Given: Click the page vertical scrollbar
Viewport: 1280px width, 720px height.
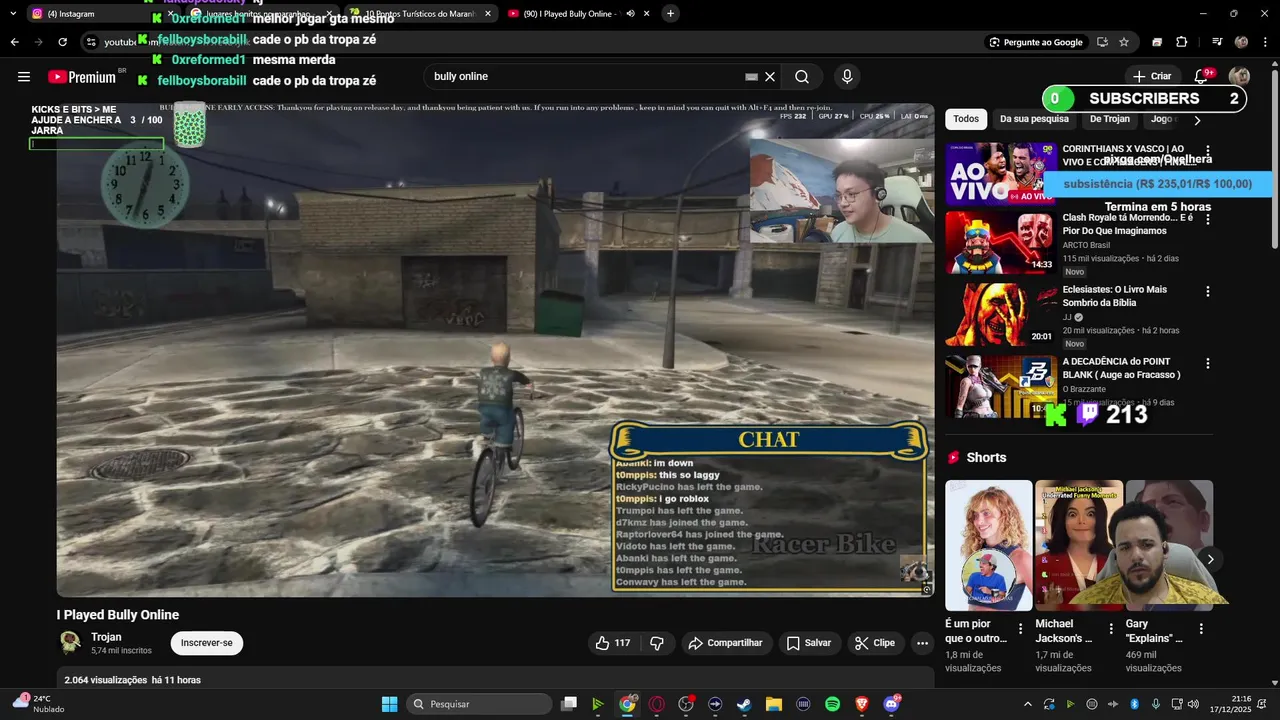Looking at the screenshot, I should click(x=1274, y=160).
